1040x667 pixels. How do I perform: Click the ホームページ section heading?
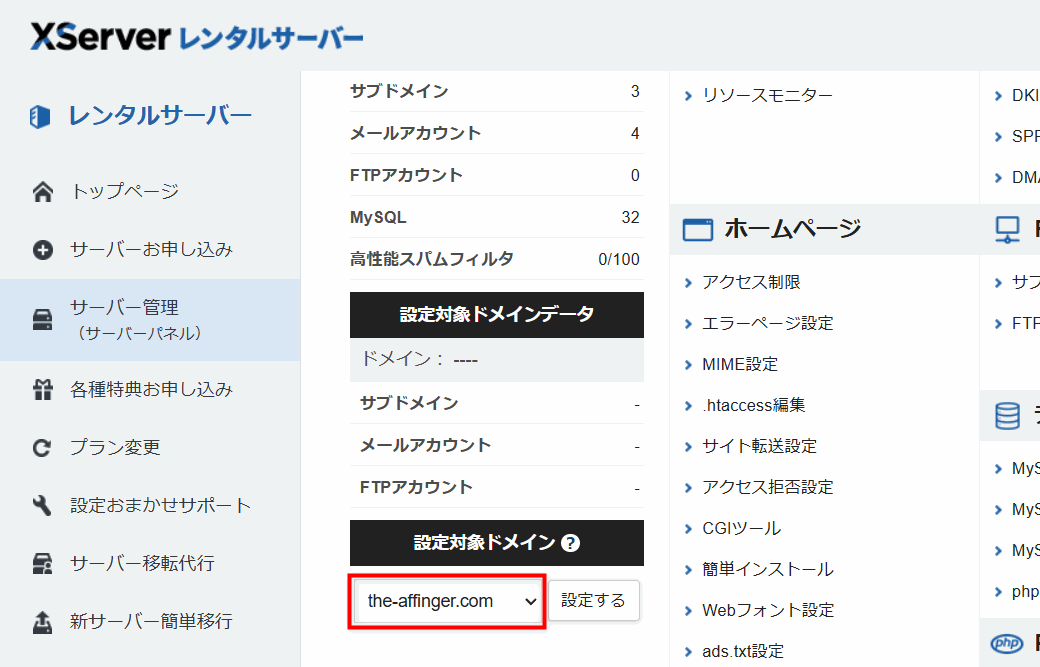(x=793, y=229)
